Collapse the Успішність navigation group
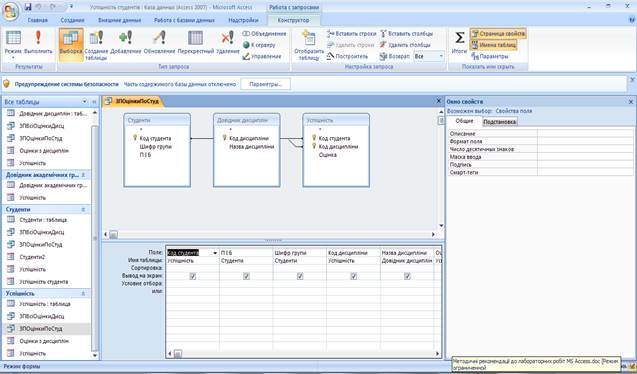 click(83, 293)
